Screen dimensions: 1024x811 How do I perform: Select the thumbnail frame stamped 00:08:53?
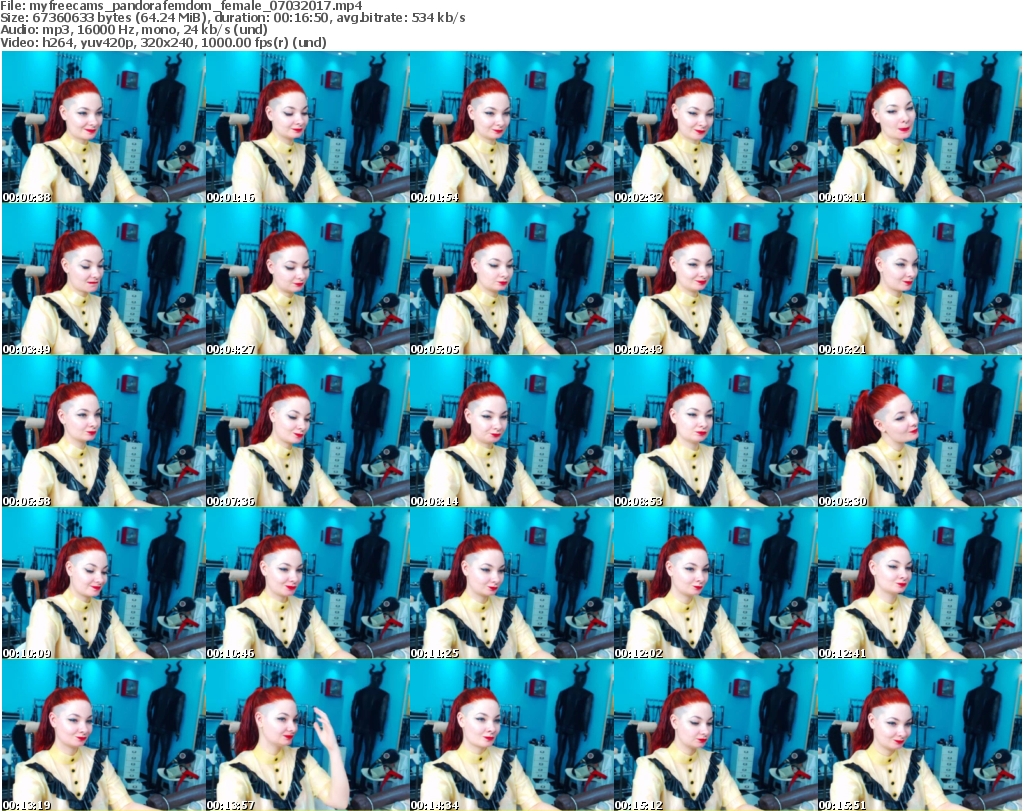pyautogui.click(x=715, y=431)
